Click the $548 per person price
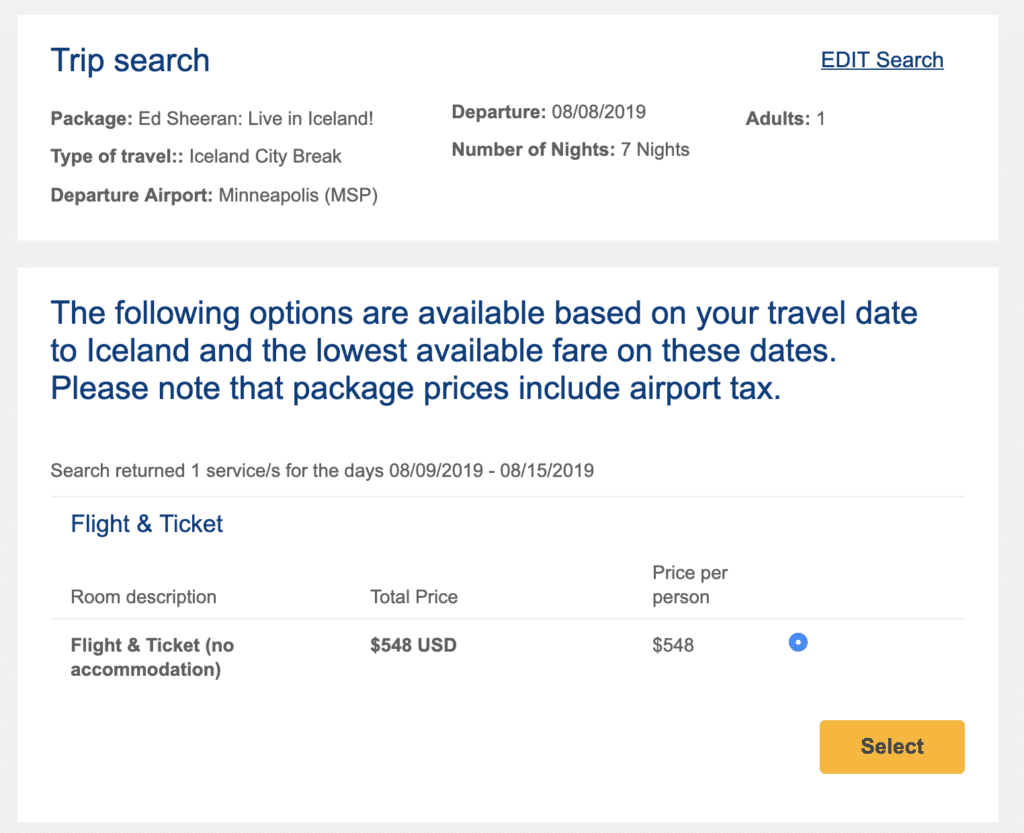The width and height of the screenshot is (1024, 833). [x=673, y=645]
